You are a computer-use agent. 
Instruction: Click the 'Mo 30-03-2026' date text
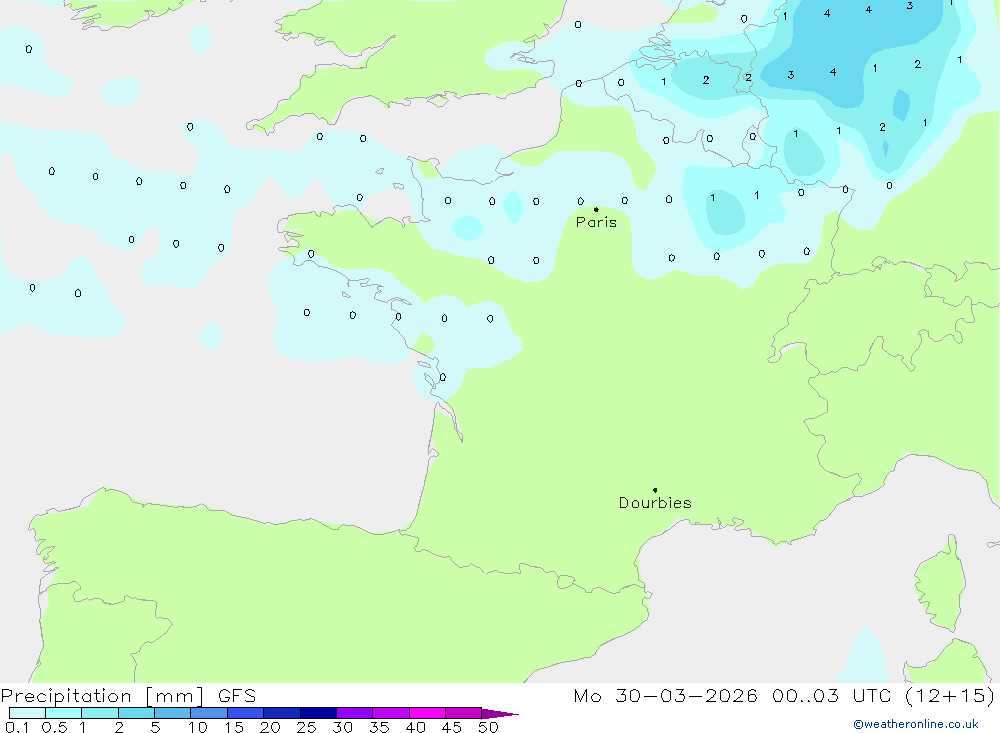click(x=665, y=695)
